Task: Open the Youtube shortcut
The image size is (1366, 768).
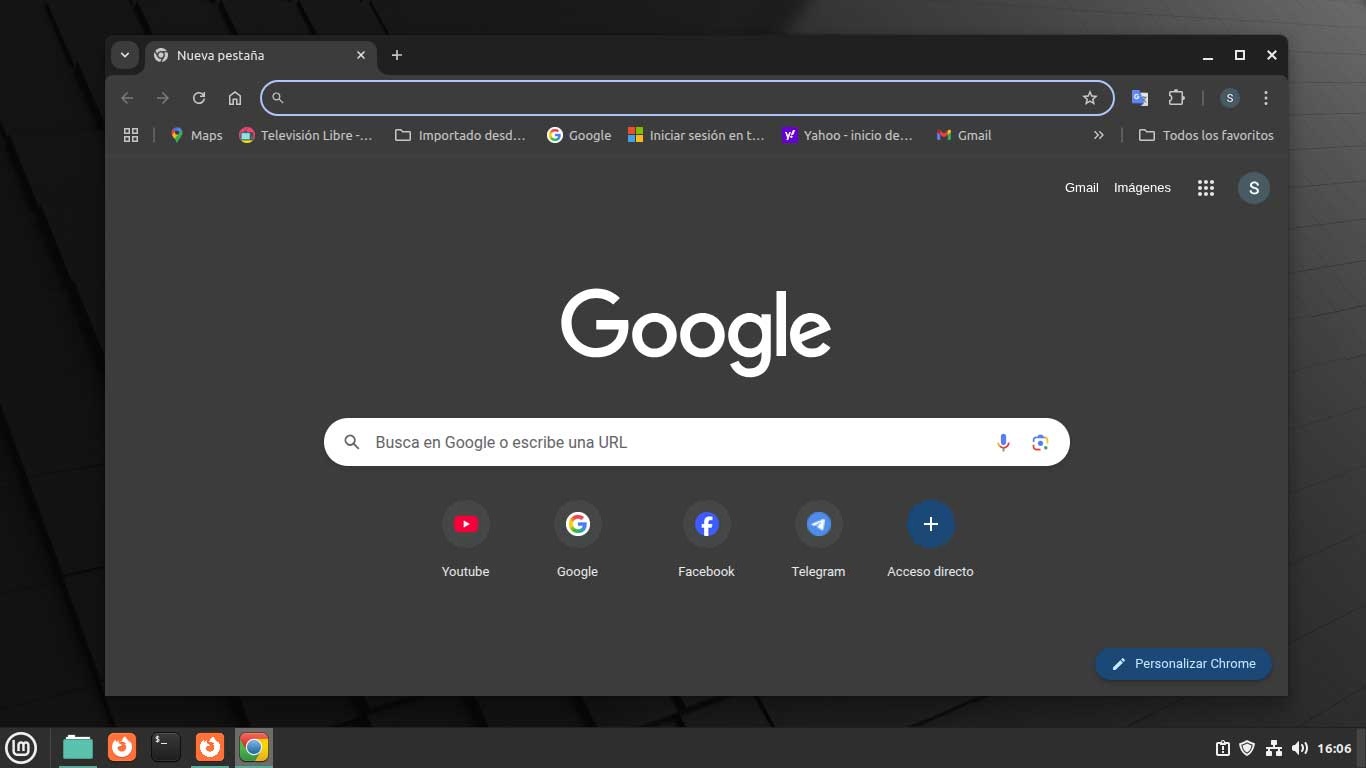Action: 466,541
